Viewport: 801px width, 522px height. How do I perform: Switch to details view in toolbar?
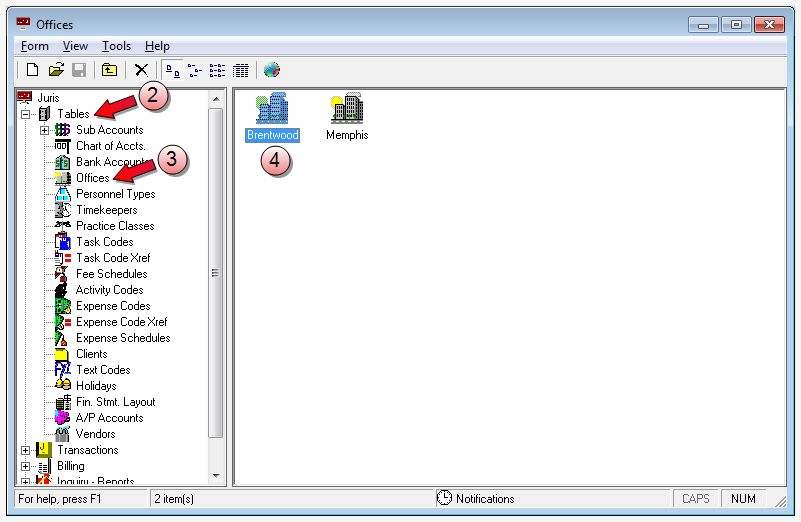240,70
